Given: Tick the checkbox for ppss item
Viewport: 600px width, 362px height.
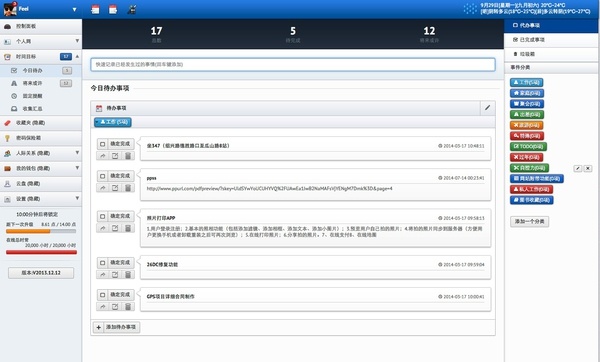Looking at the screenshot, I should [103, 176].
